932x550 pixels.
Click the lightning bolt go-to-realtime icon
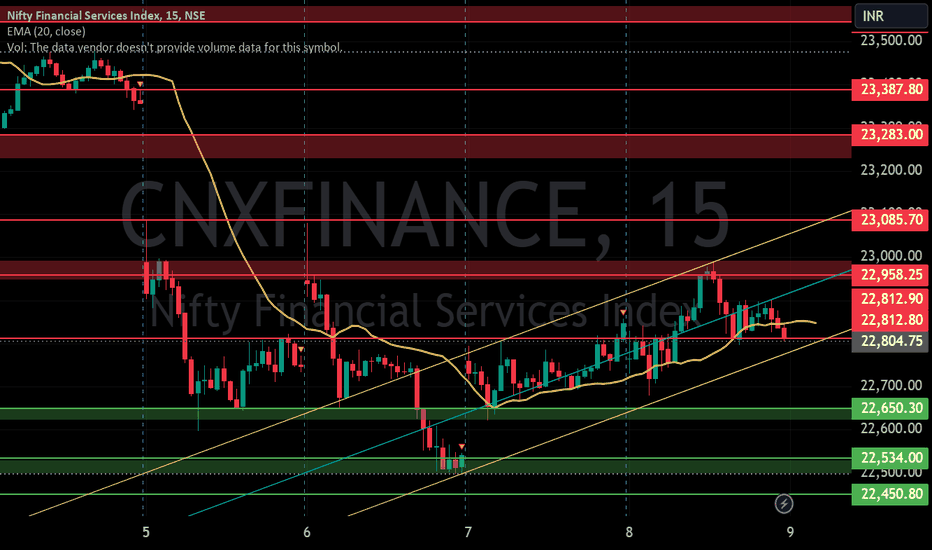pyautogui.click(x=784, y=504)
